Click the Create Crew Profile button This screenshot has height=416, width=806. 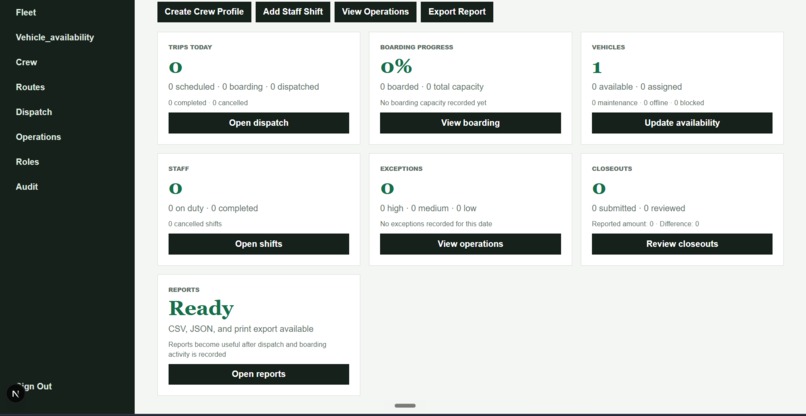[x=204, y=12]
